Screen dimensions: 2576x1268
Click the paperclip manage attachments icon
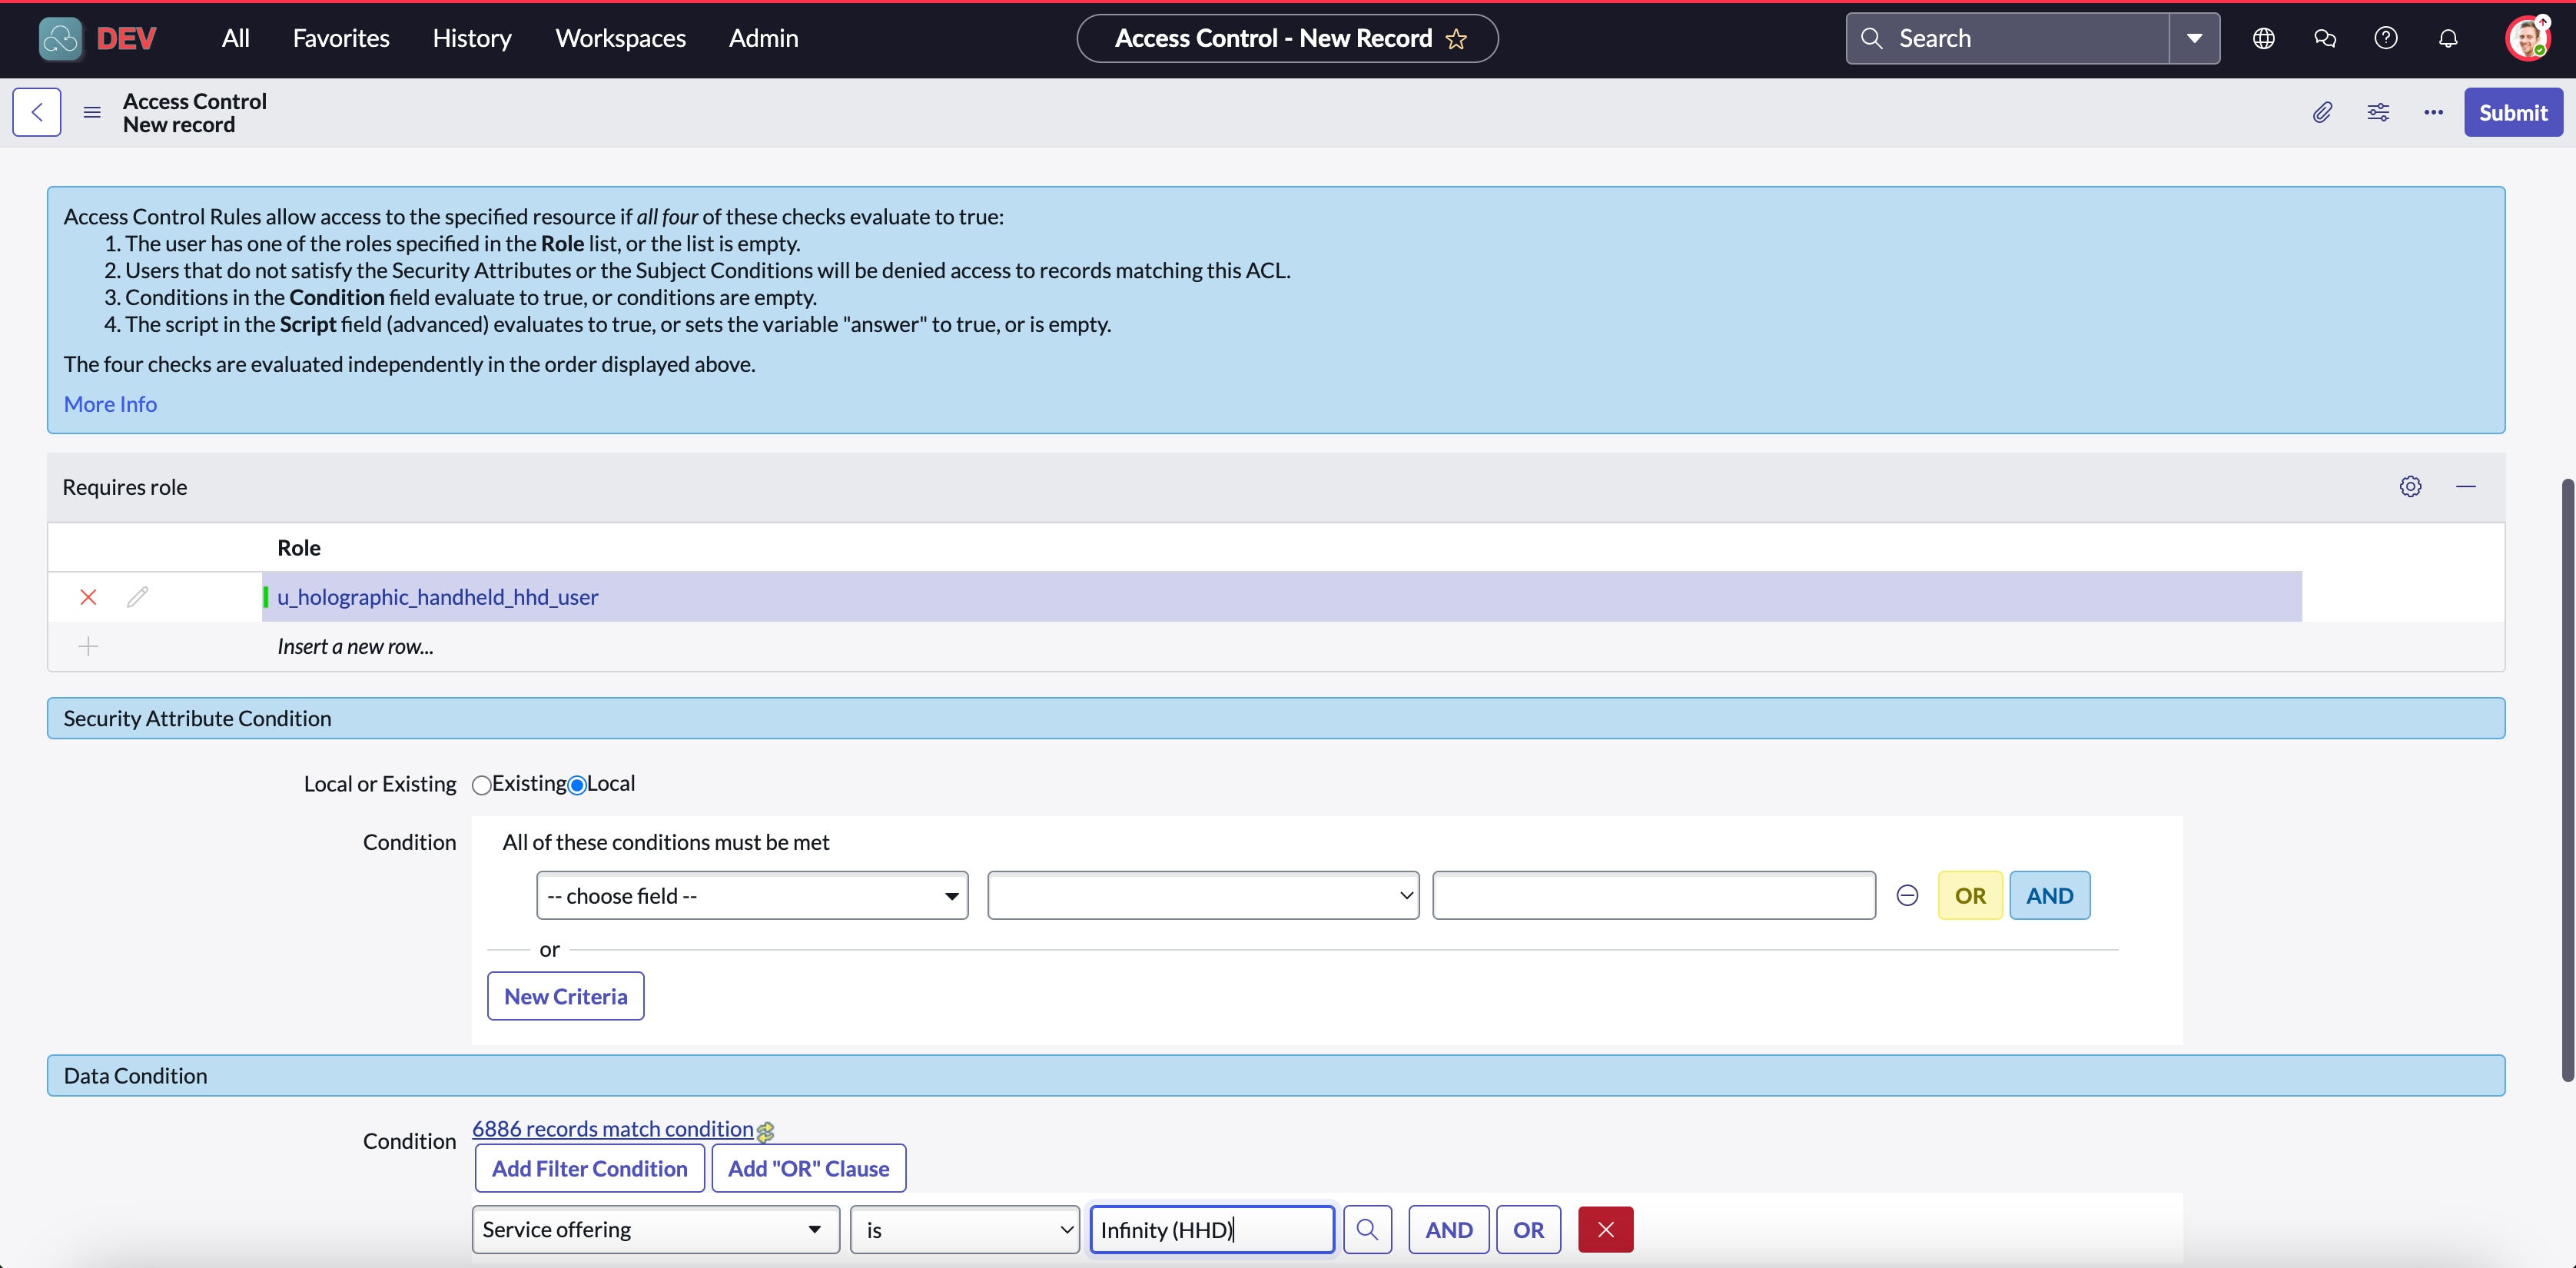click(x=2322, y=112)
